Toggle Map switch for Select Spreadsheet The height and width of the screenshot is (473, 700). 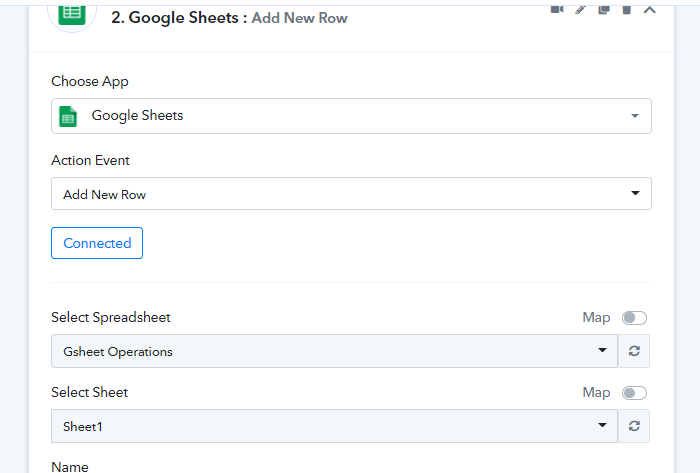coord(634,318)
